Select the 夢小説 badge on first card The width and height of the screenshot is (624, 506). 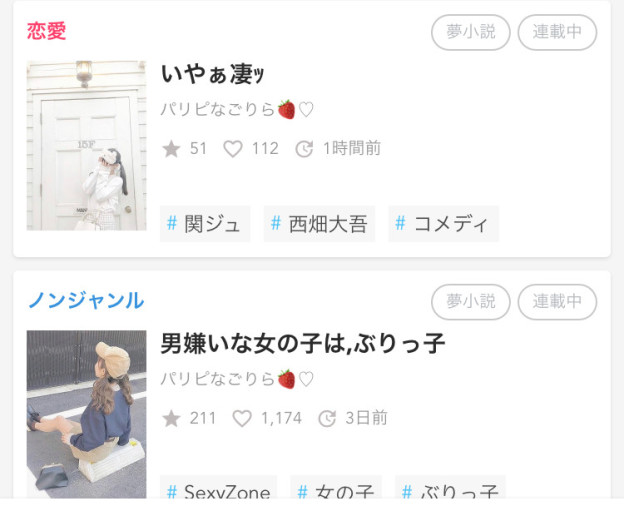(471, 32)
